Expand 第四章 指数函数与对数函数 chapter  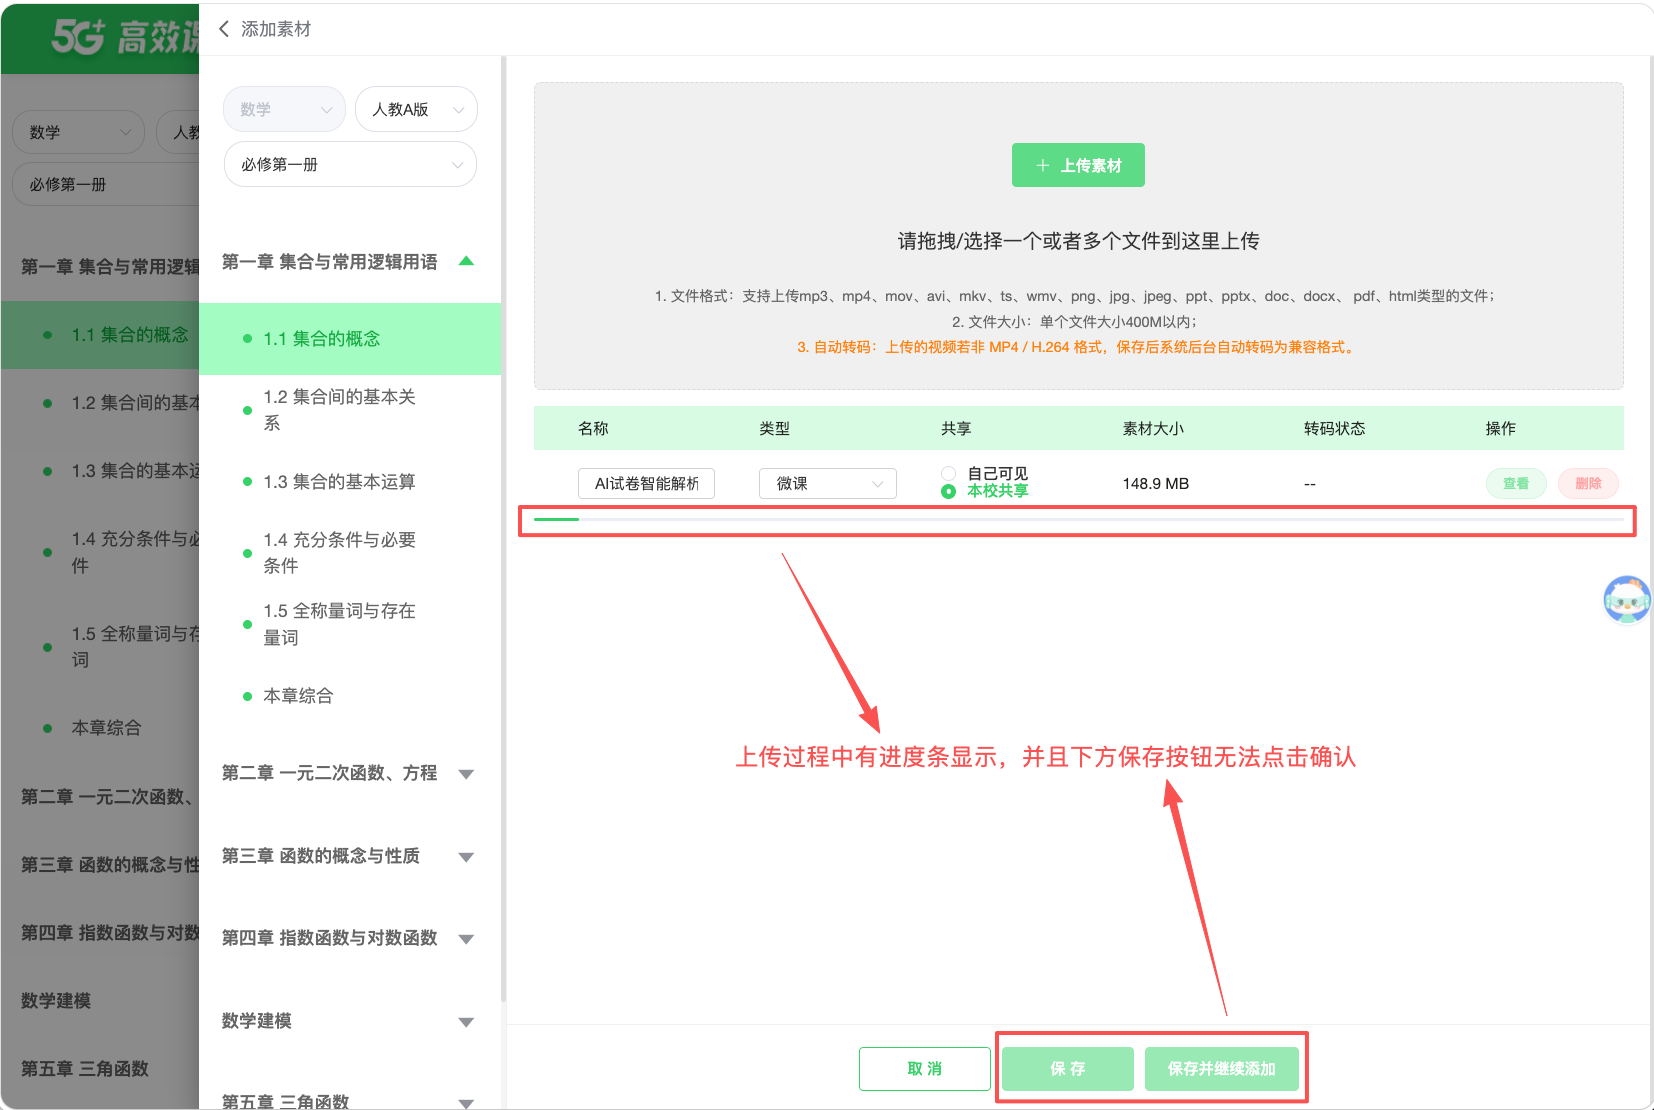click(x=466, y=938)
